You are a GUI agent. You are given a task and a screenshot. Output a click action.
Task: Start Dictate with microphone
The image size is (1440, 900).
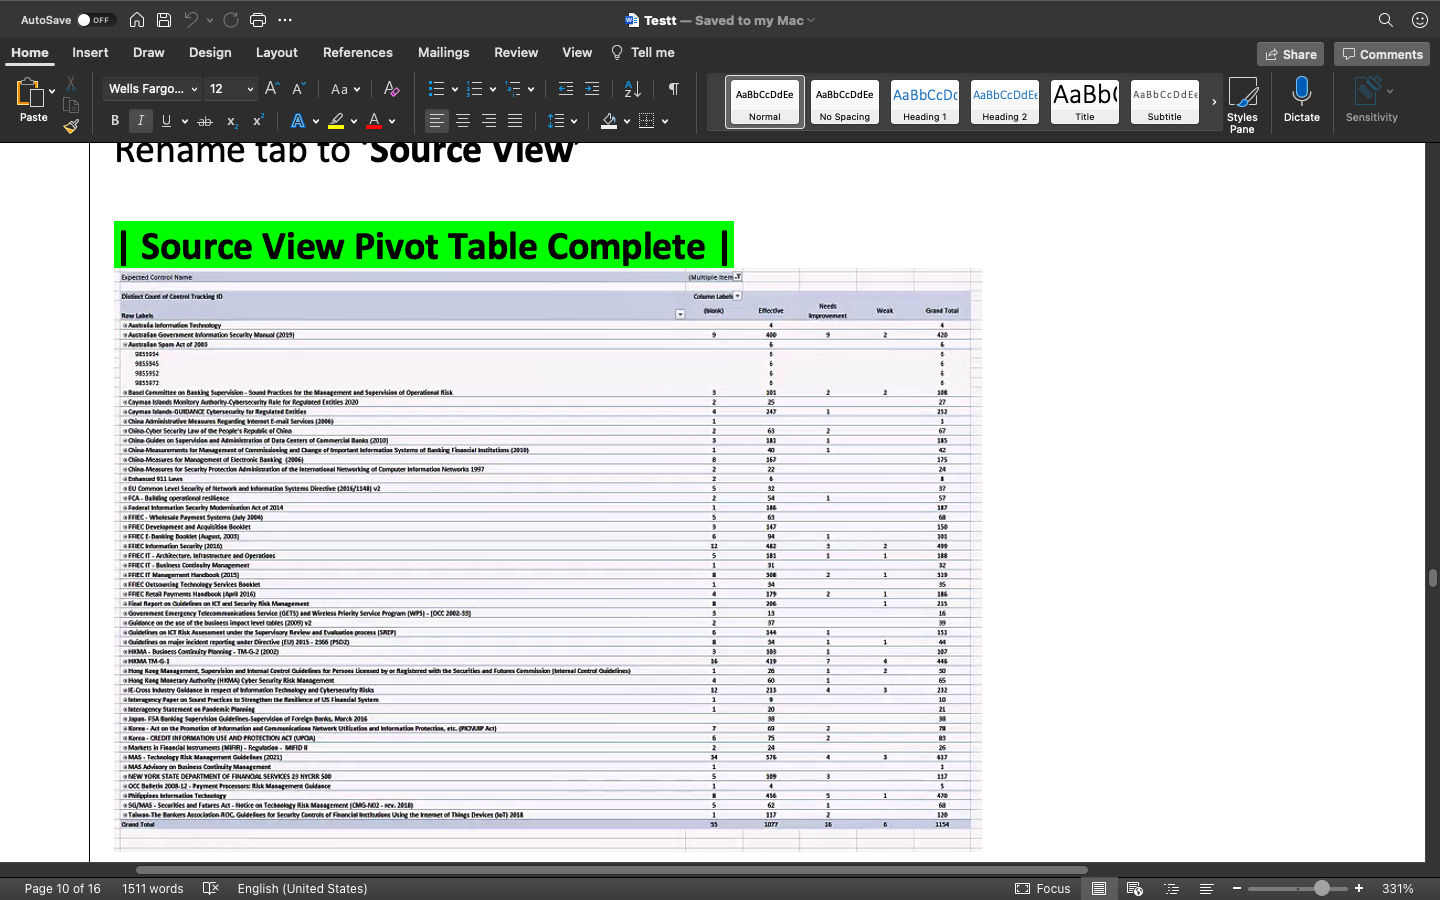point(1302,100)
